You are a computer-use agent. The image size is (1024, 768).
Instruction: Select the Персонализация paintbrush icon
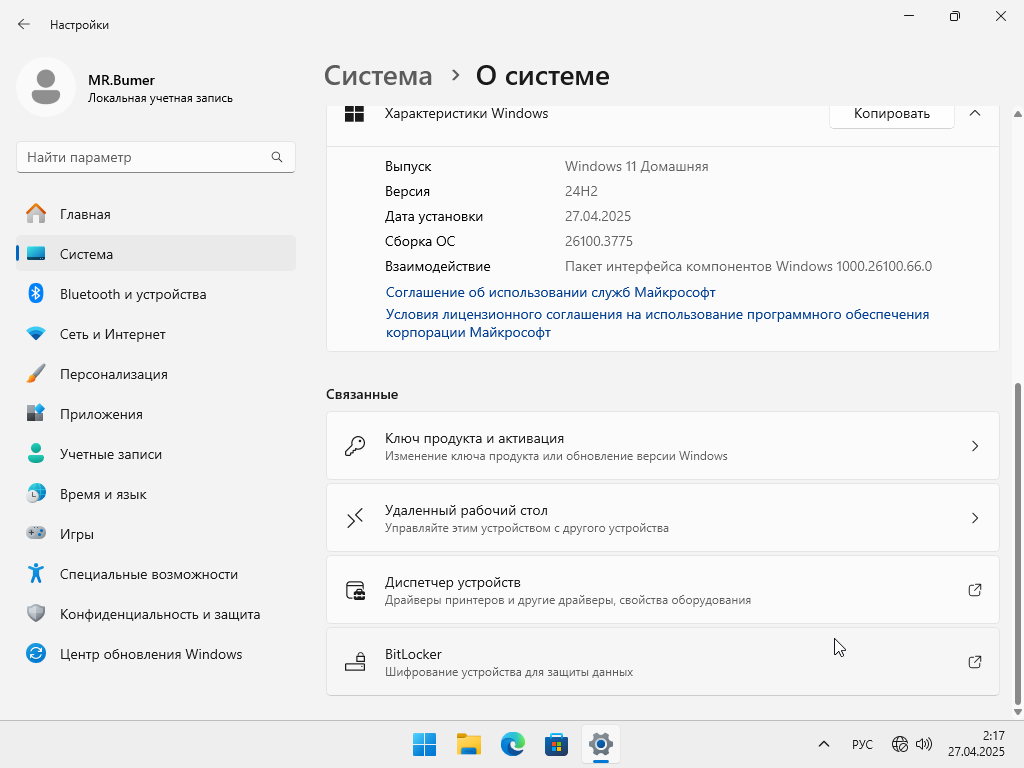(x=36, y=374)
